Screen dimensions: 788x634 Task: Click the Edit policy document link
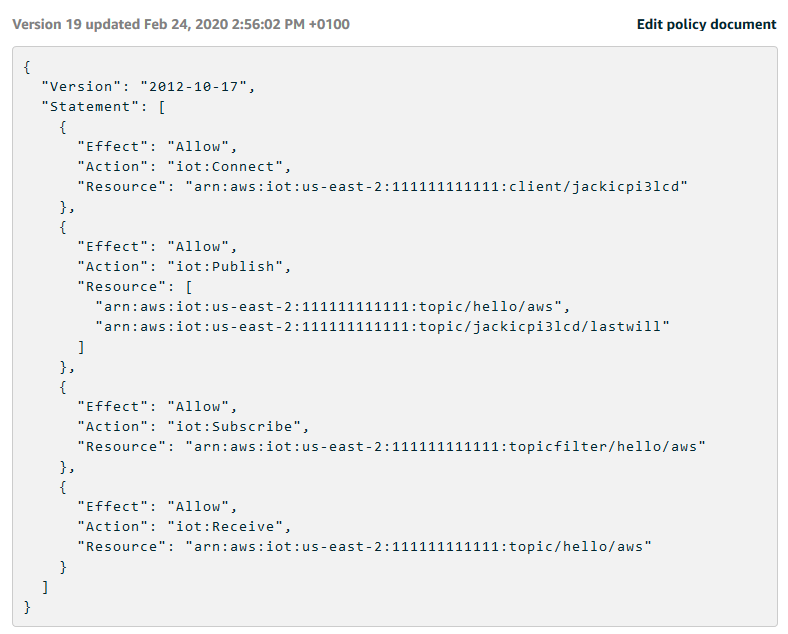(706, 24)
